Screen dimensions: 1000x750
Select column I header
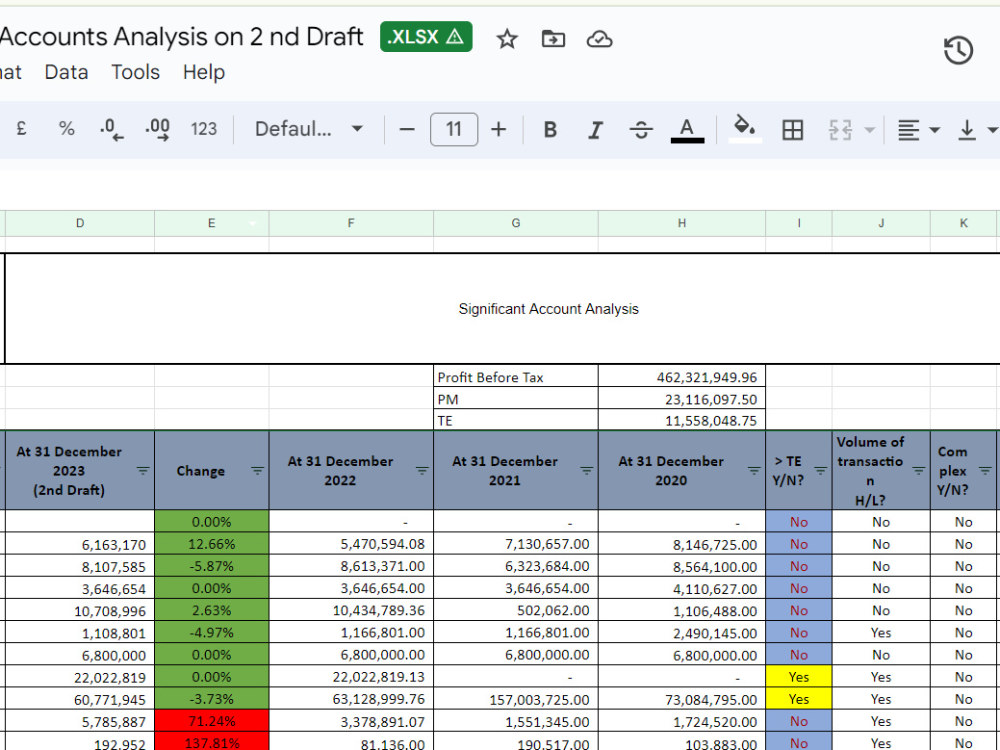(x=798, y=223)
